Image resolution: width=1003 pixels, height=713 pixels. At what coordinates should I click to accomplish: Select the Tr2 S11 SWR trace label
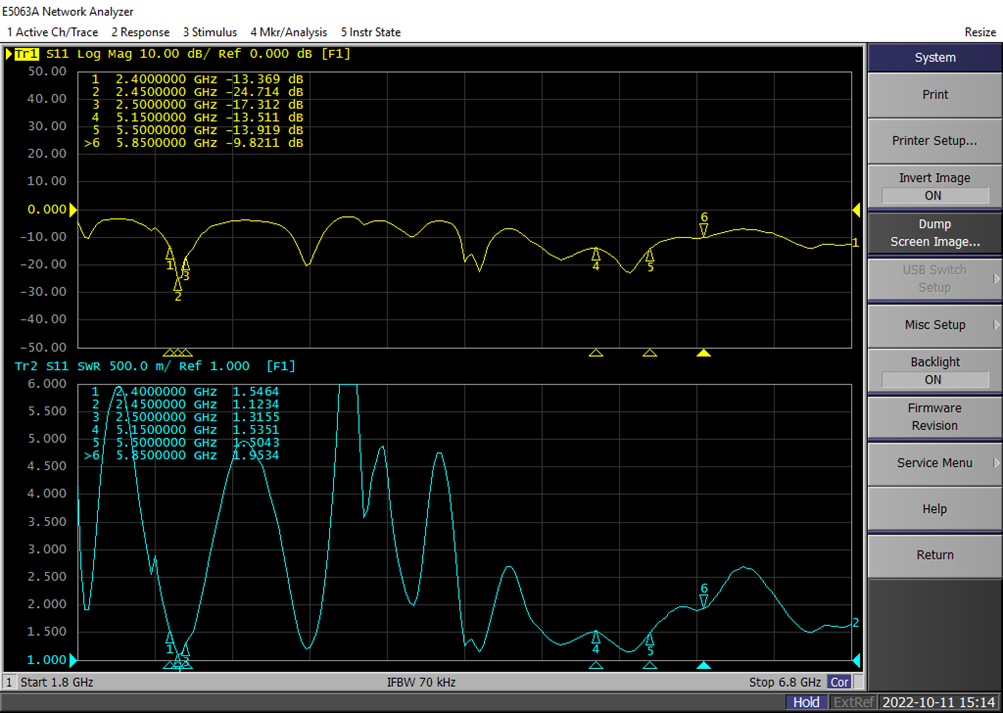point(155,366)
